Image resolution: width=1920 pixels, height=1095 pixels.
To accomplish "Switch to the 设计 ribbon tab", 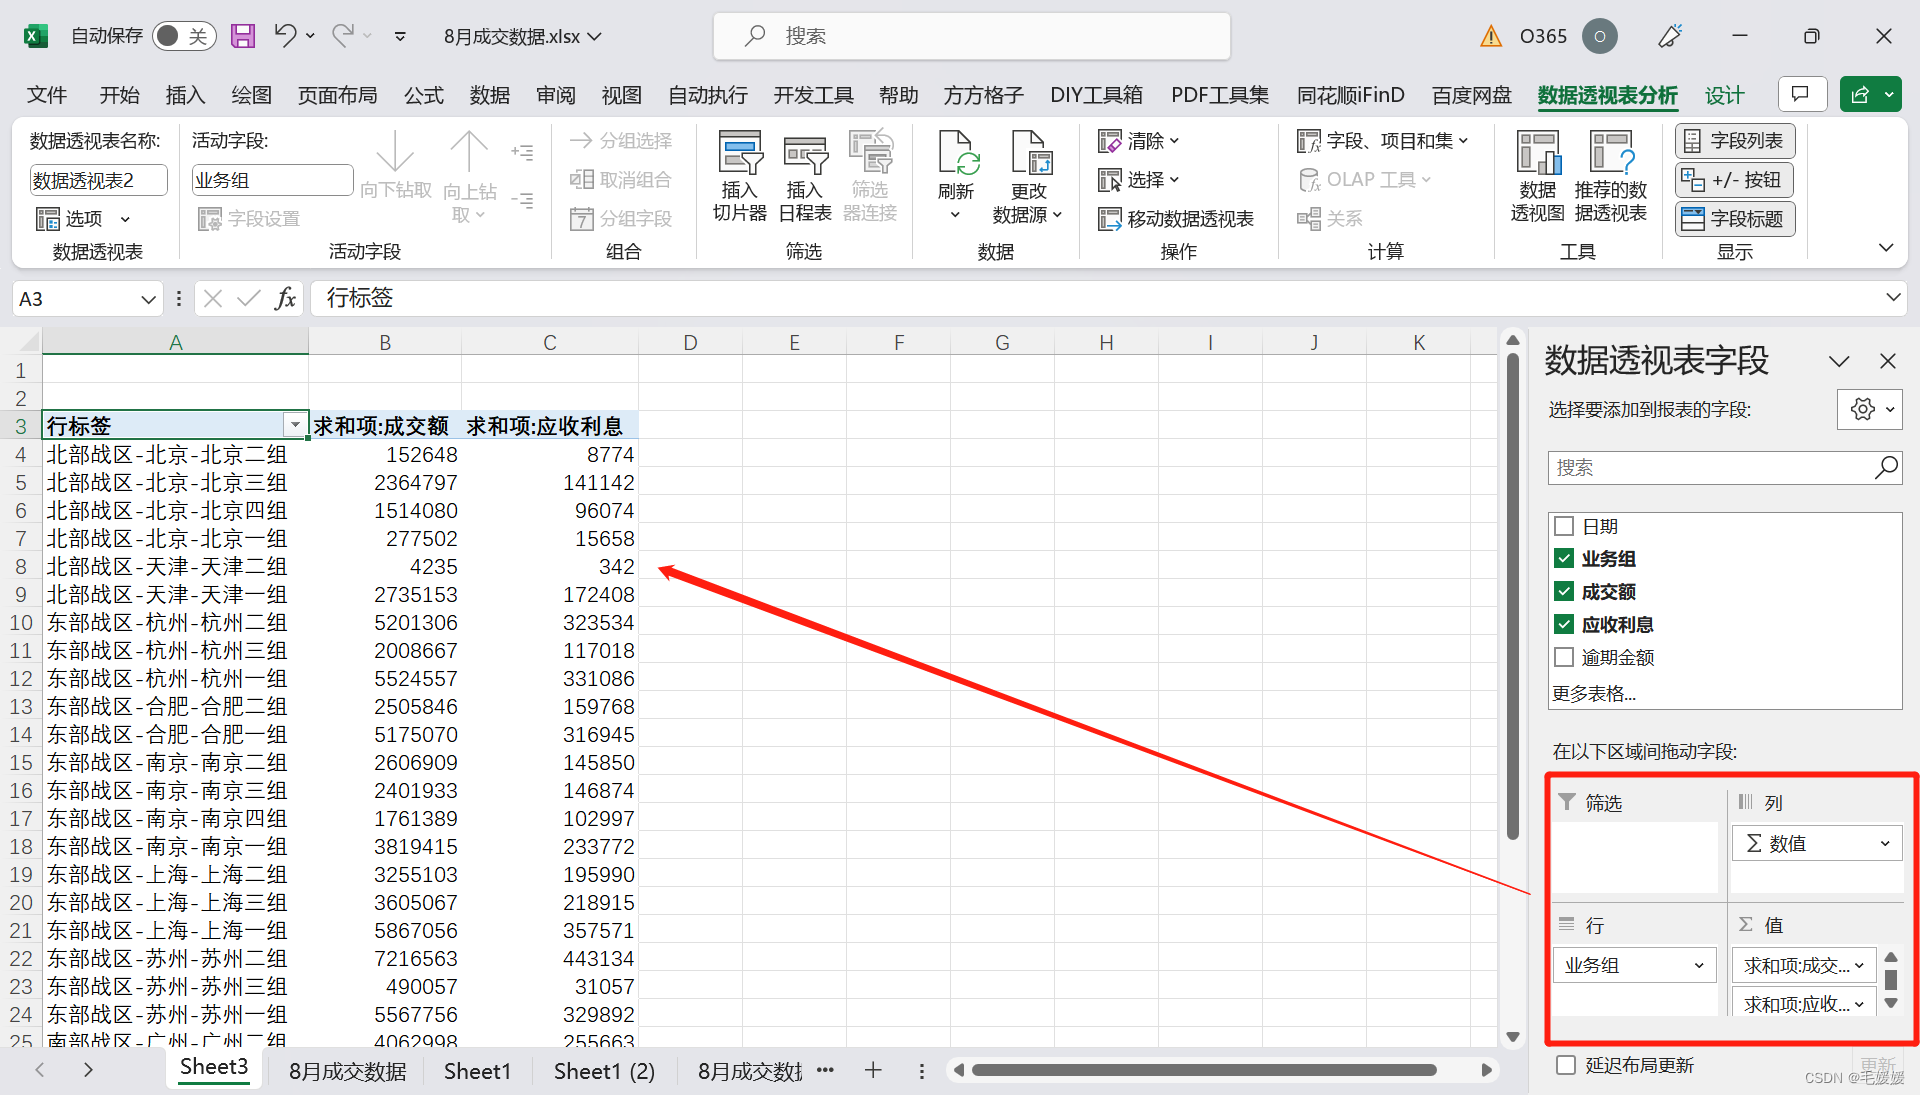I will [1725, 95].
